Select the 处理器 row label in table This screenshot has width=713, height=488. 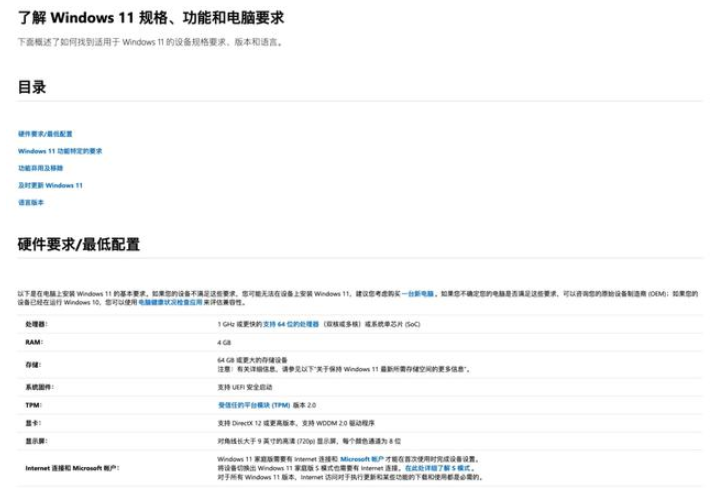[36, 324]
